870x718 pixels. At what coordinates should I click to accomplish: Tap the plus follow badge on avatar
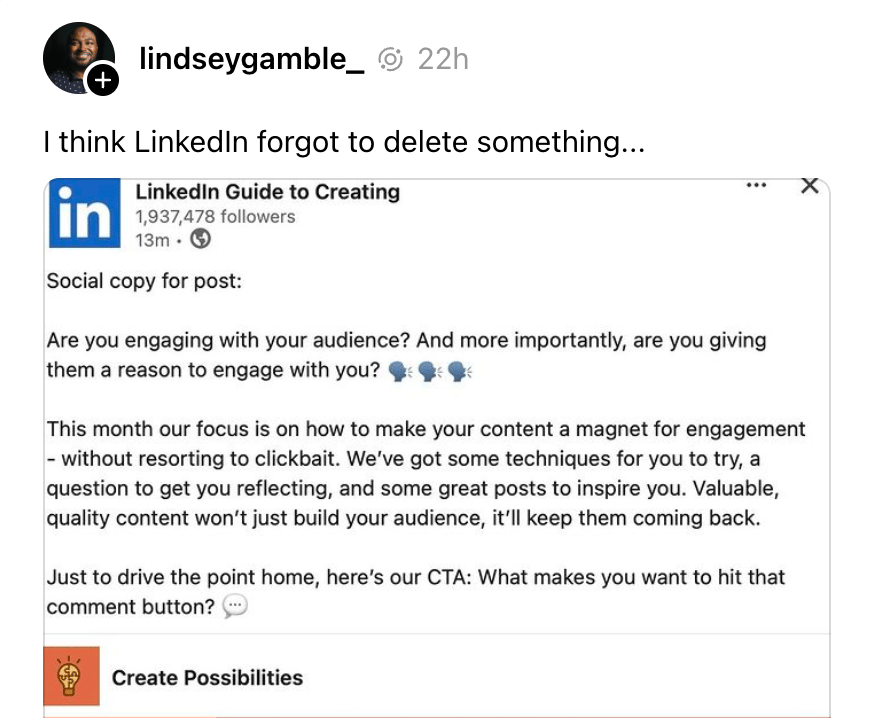pyautogui.click(x=103, y=80)
